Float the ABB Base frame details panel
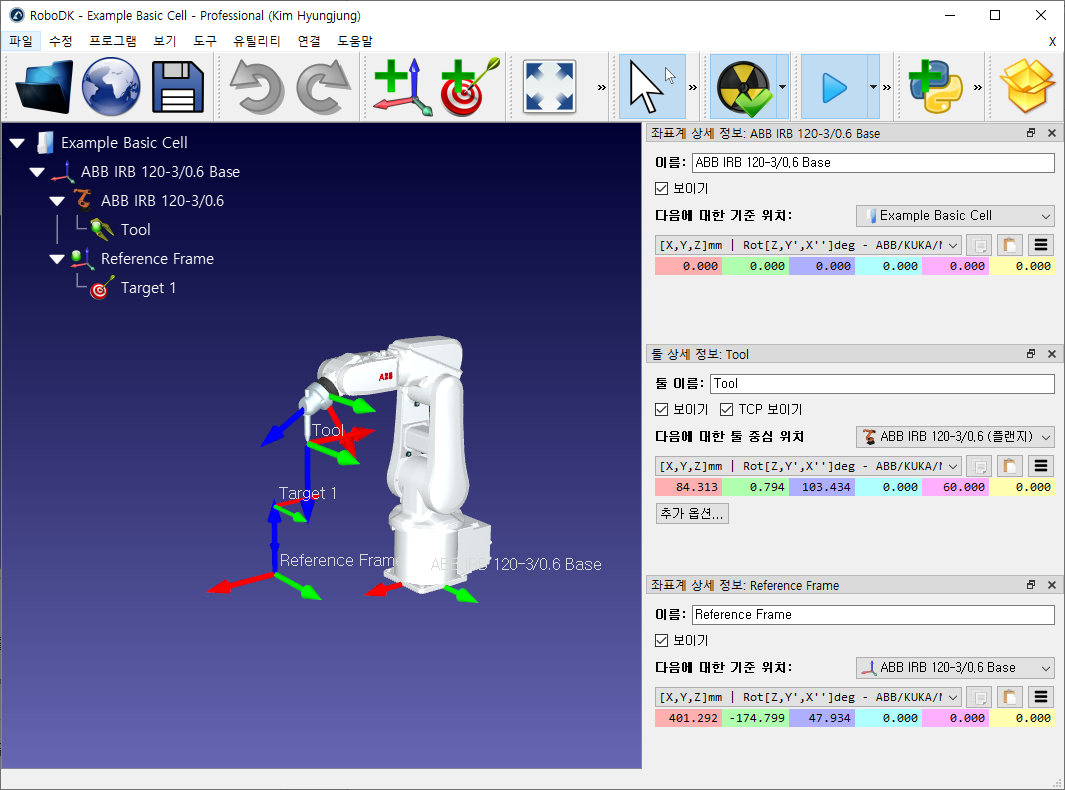The height and width of the screenshot is (790, 1065). tap(1031, 133)
